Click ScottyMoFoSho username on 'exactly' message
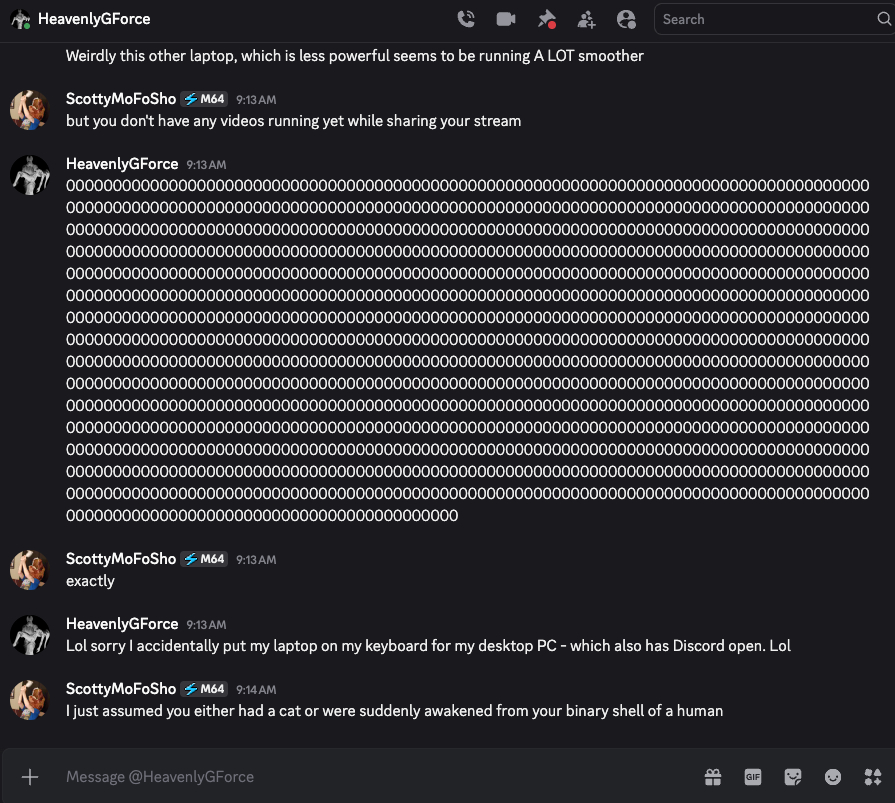Image resolution: width=895 pixels, height=803 pixels. 121,559
